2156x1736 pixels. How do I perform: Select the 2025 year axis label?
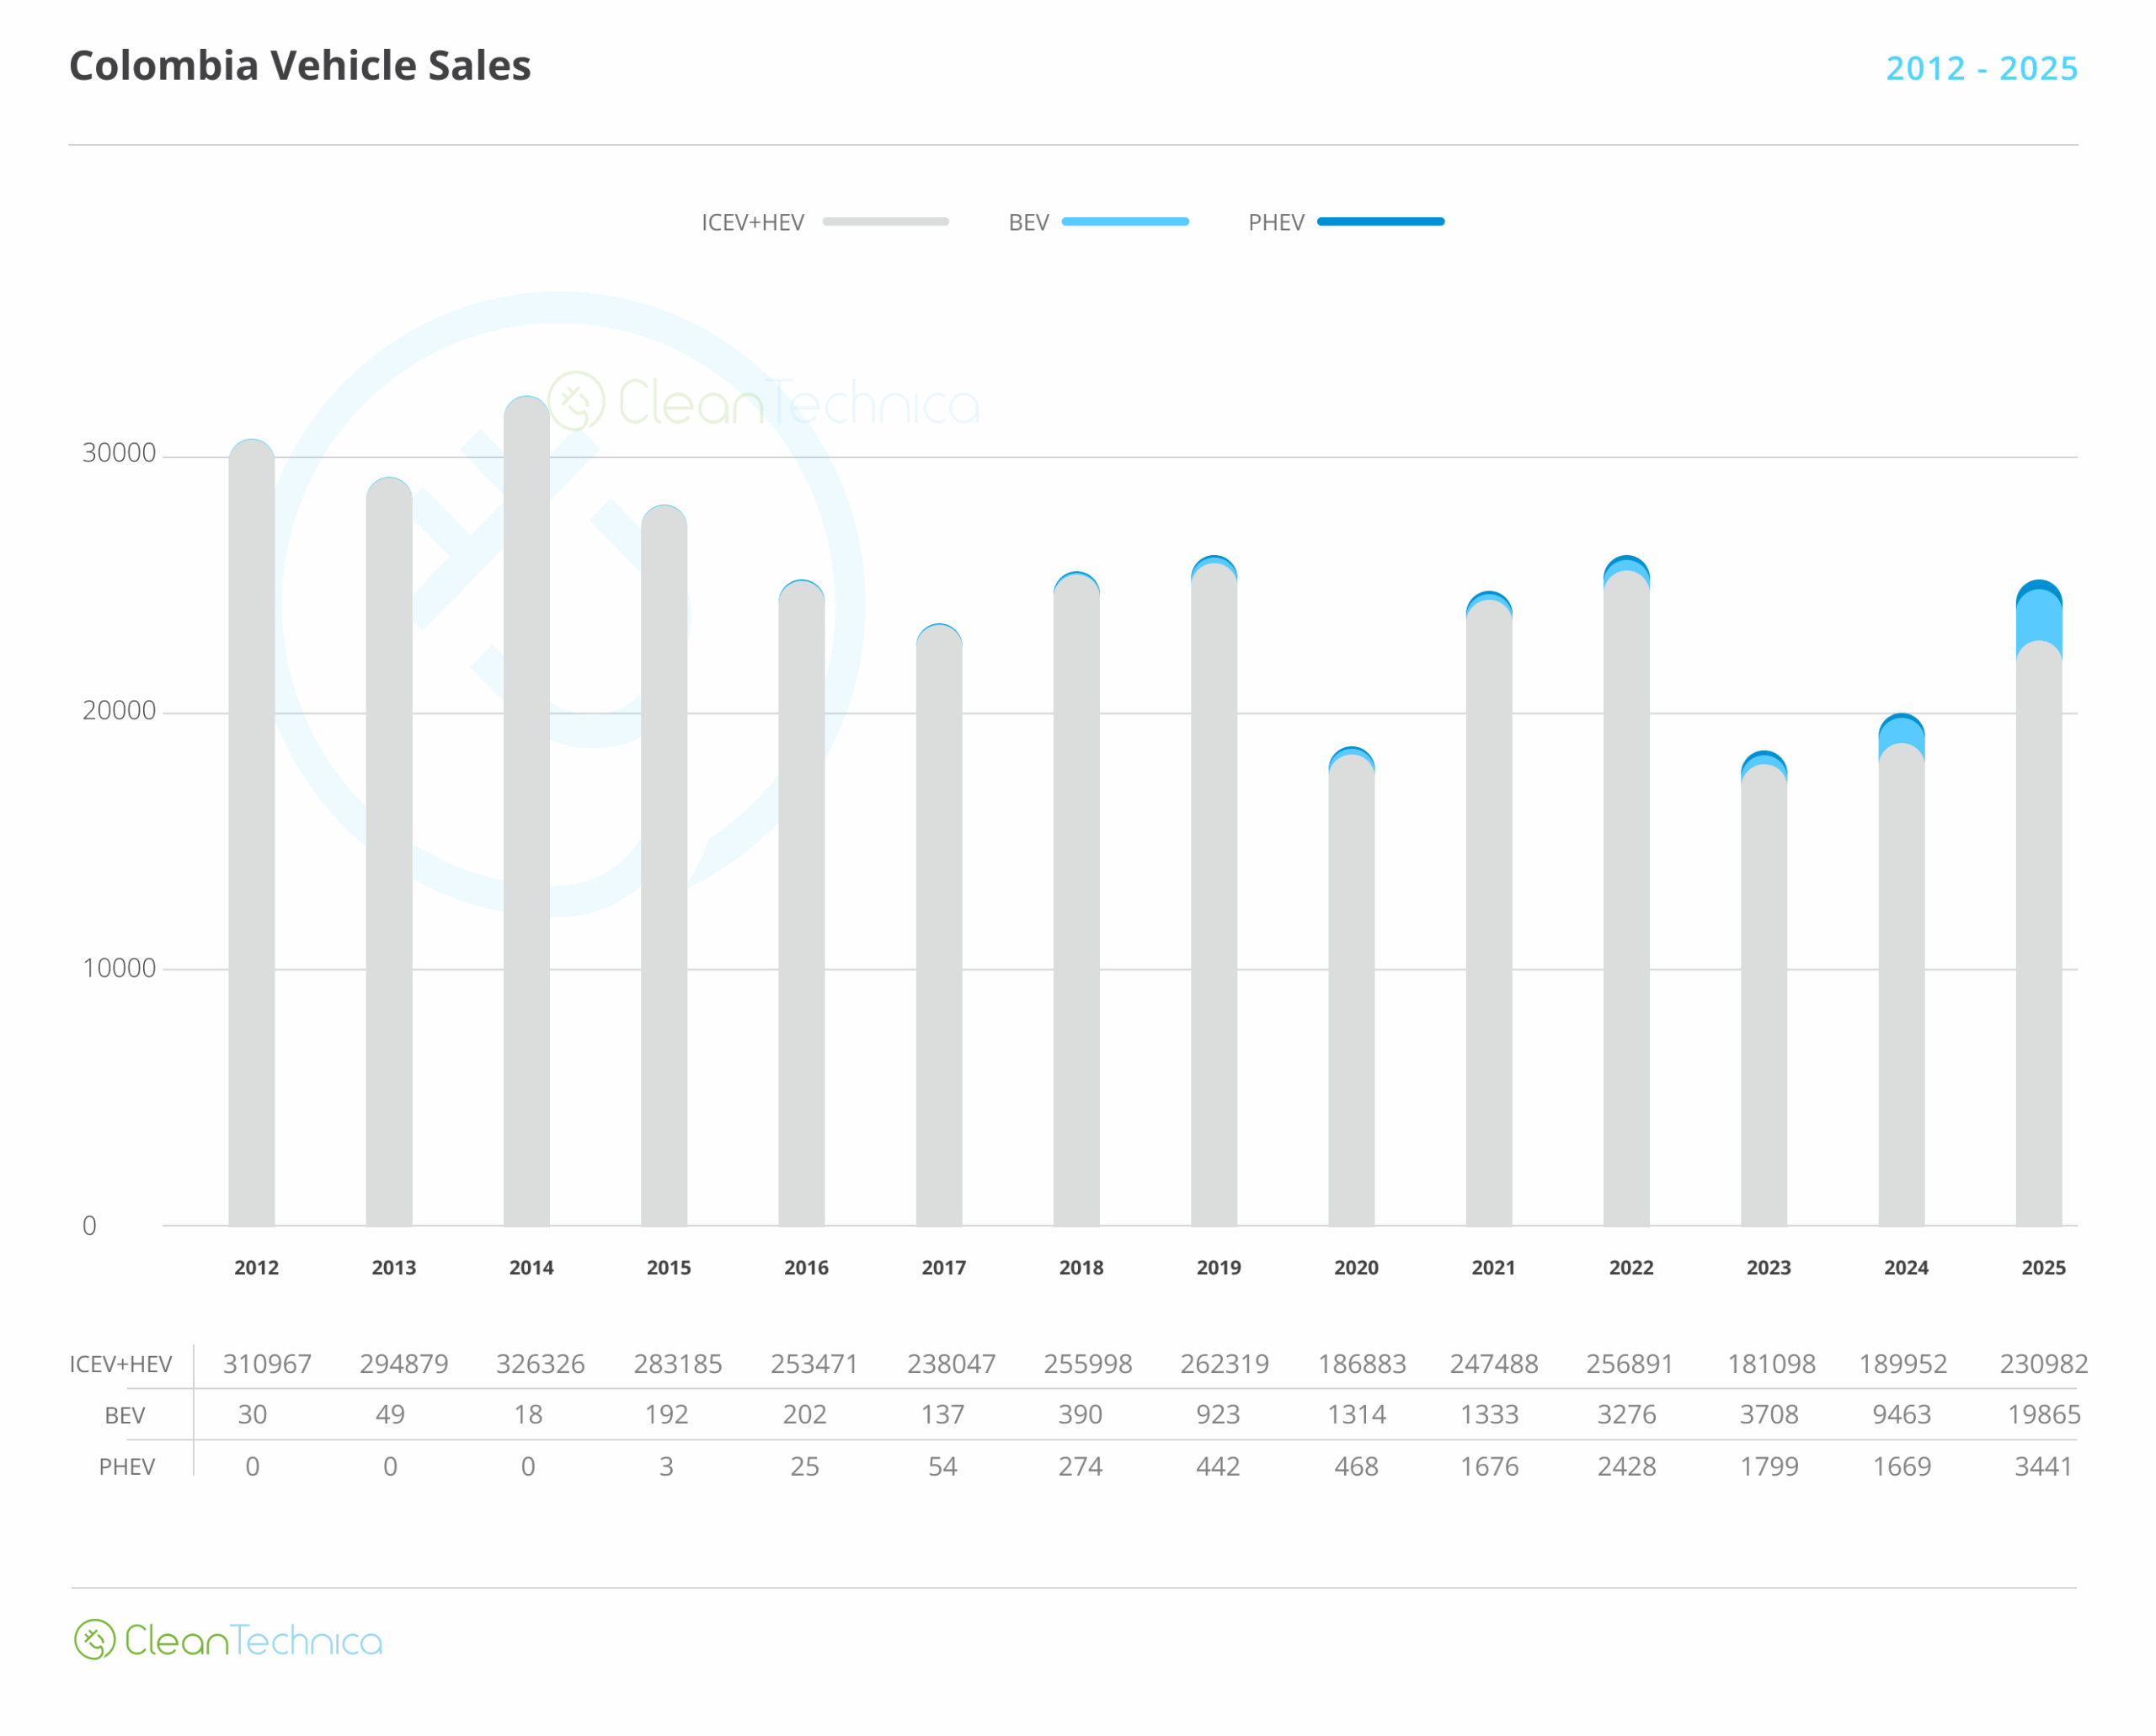2043,1268
